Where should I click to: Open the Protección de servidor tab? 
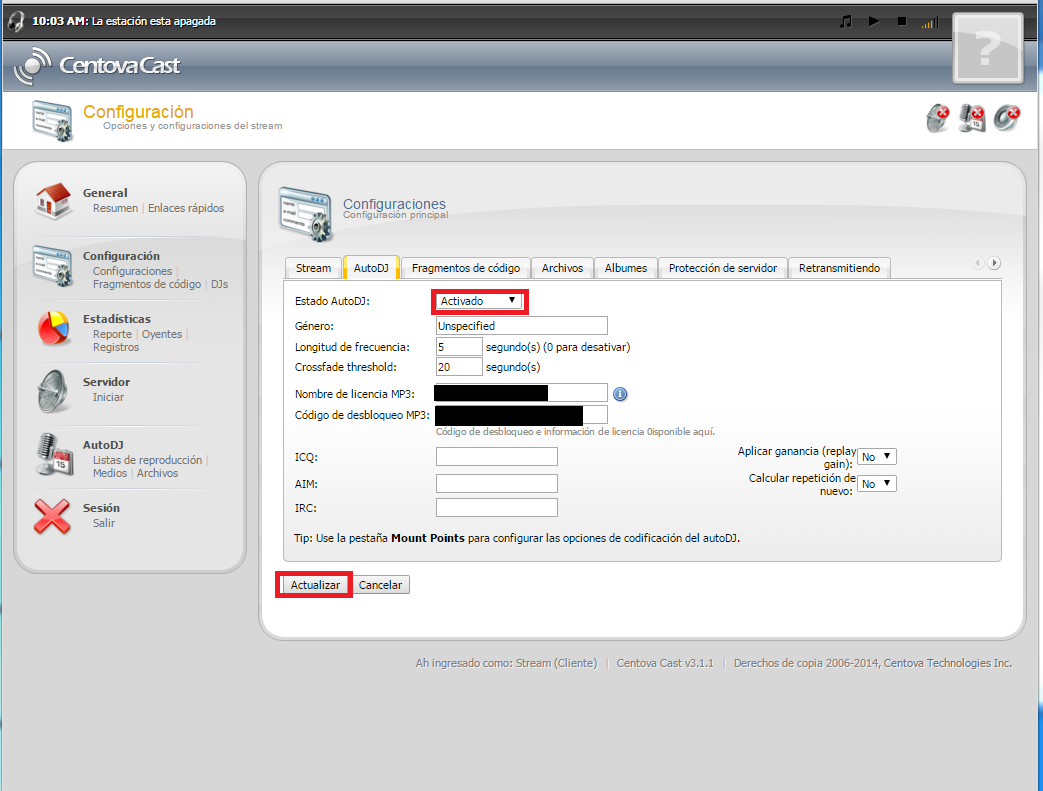[722, 268]
